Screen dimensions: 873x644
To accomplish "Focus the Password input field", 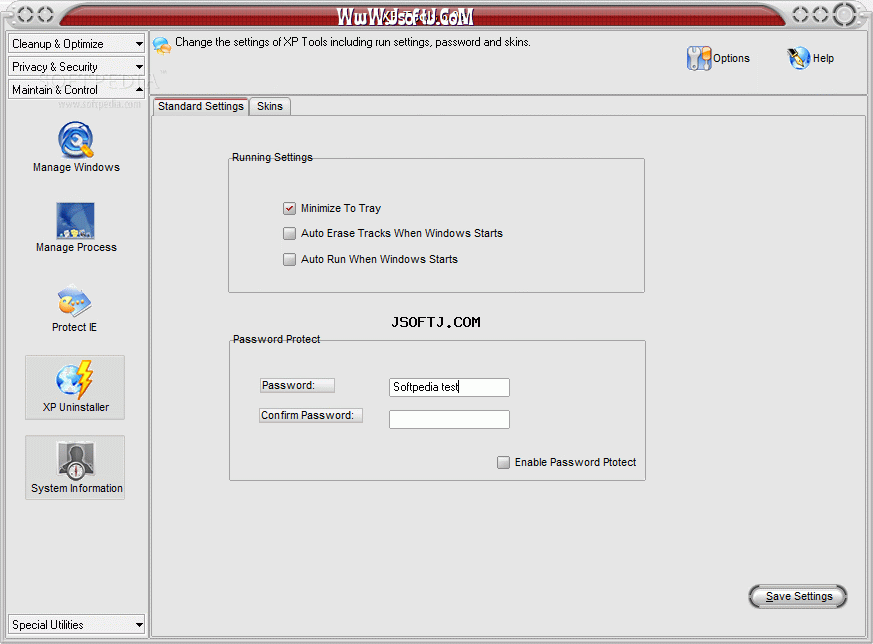I will tap(449, 387).
